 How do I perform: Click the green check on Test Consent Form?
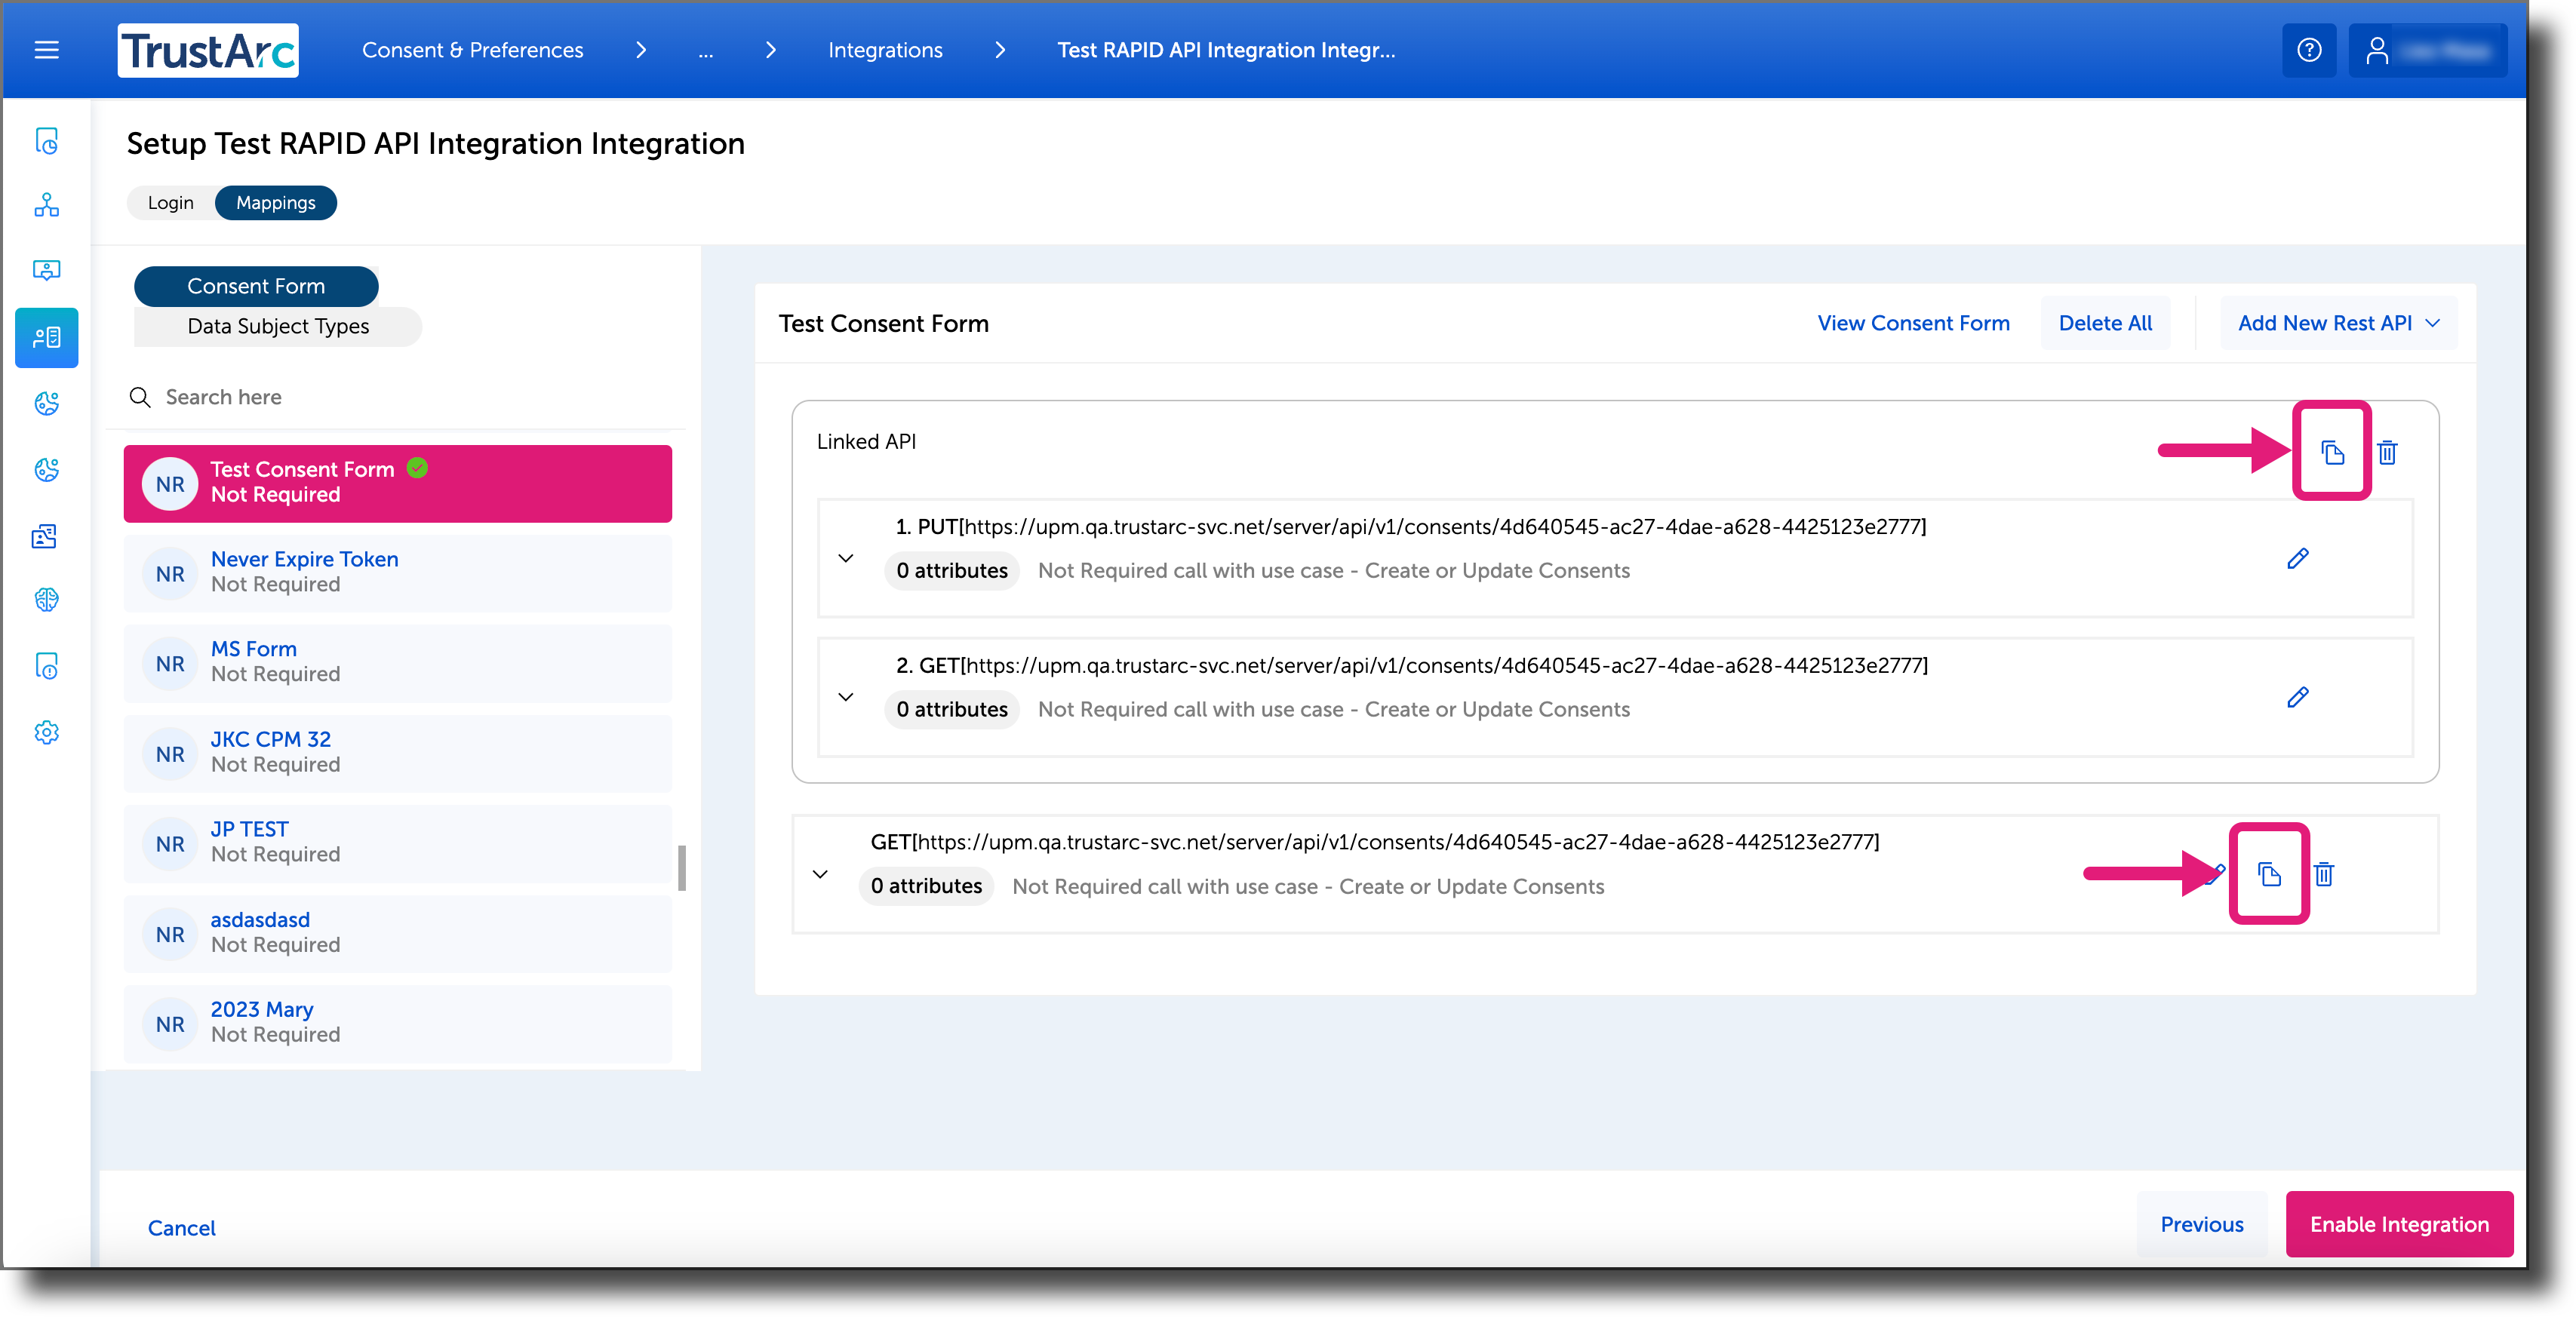(x=418, y=468)
